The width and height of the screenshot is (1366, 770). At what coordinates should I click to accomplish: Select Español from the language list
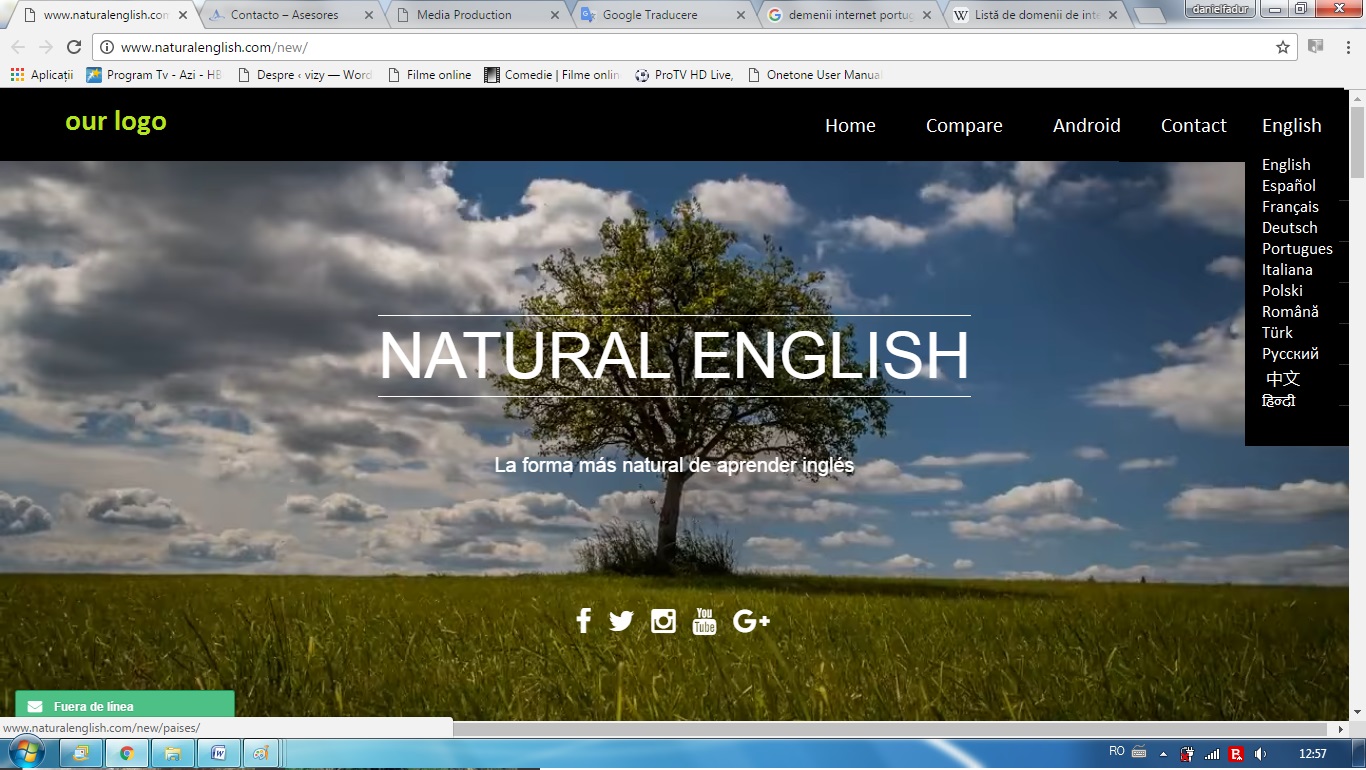1288,186
